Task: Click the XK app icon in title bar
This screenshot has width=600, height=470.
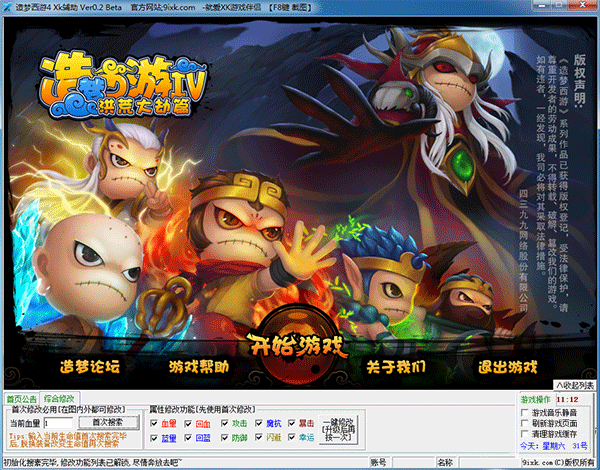Action: coord(7,7)
